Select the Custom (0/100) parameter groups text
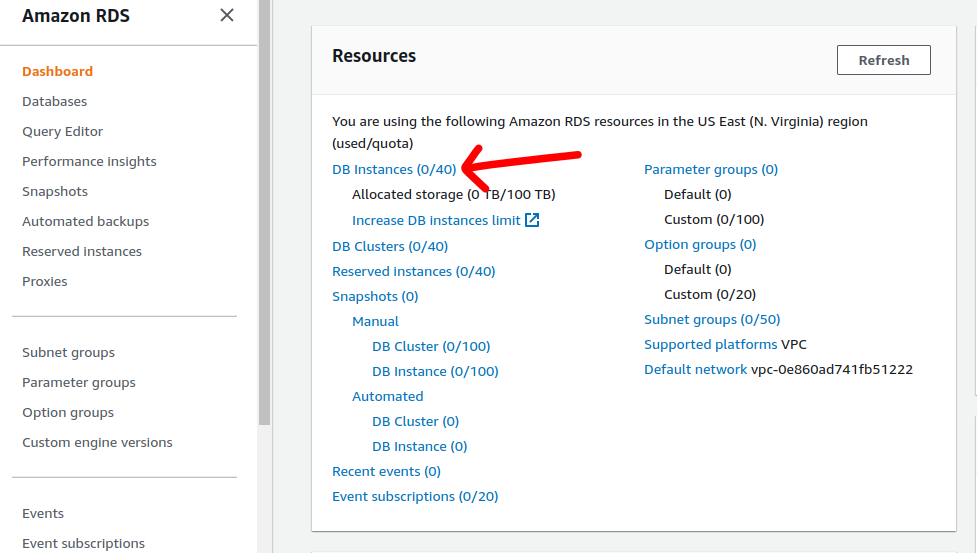This screenshot has height=553, width=977. tap(714, 219)
